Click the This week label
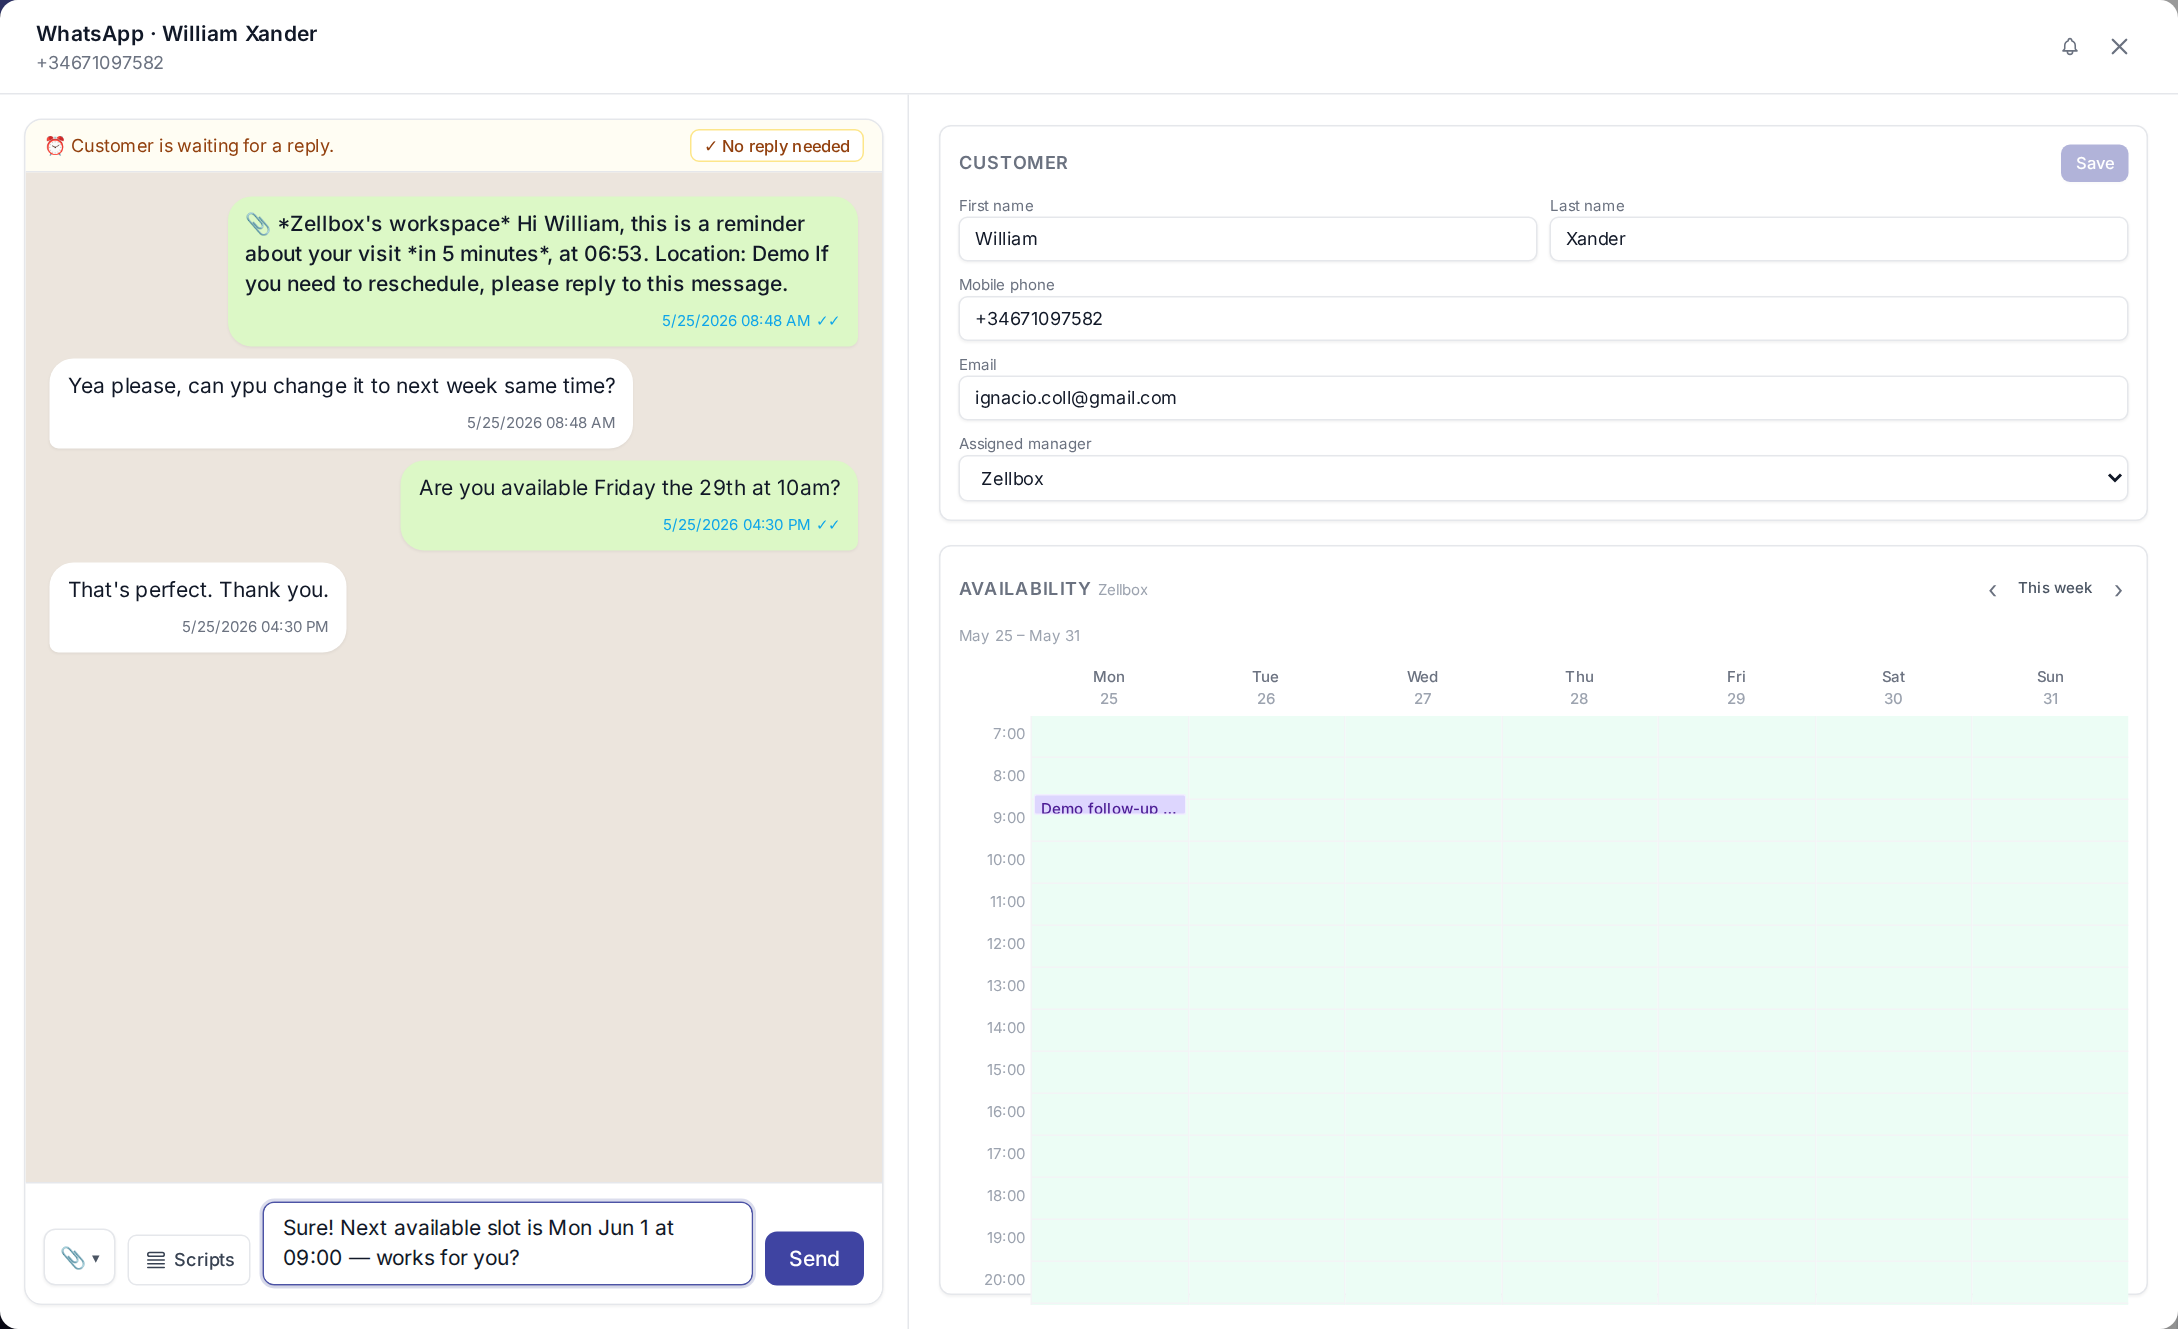The height and width of the screenshot is (1329, 2178). [2054, 588]
